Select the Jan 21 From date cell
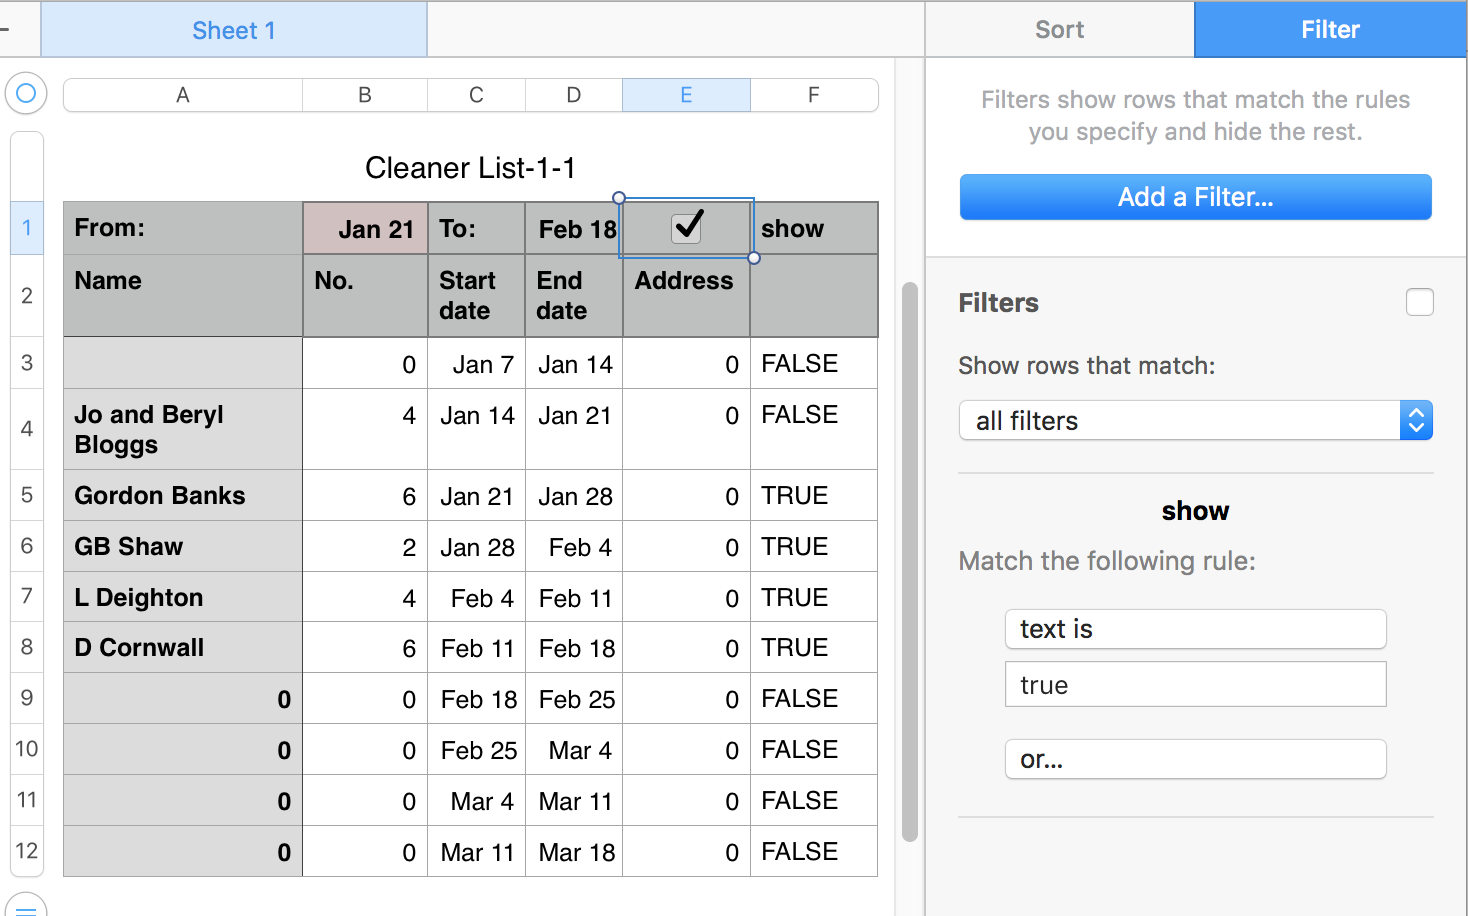The height and width of the screenshot is (916, 1468). click(365, 229)
